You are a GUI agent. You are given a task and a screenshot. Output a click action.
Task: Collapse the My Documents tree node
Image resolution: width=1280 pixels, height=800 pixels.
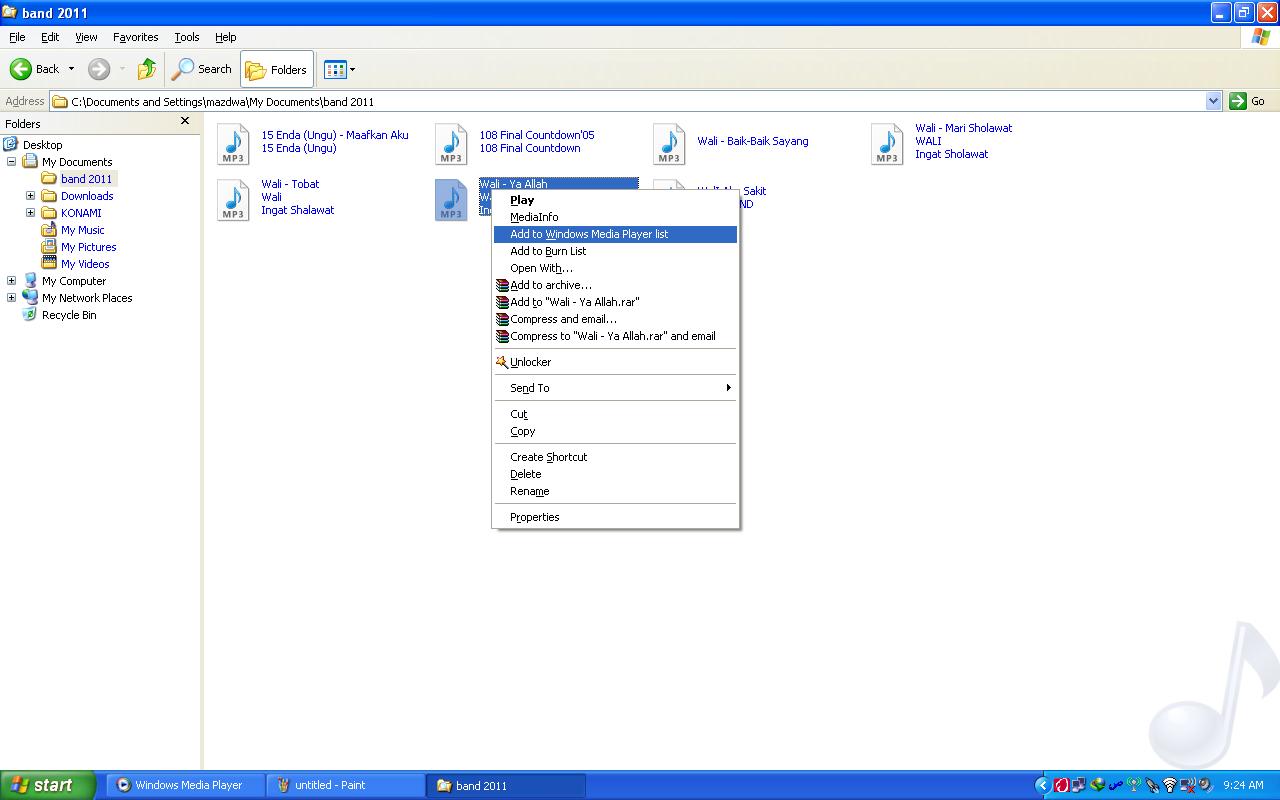[12, 162]
